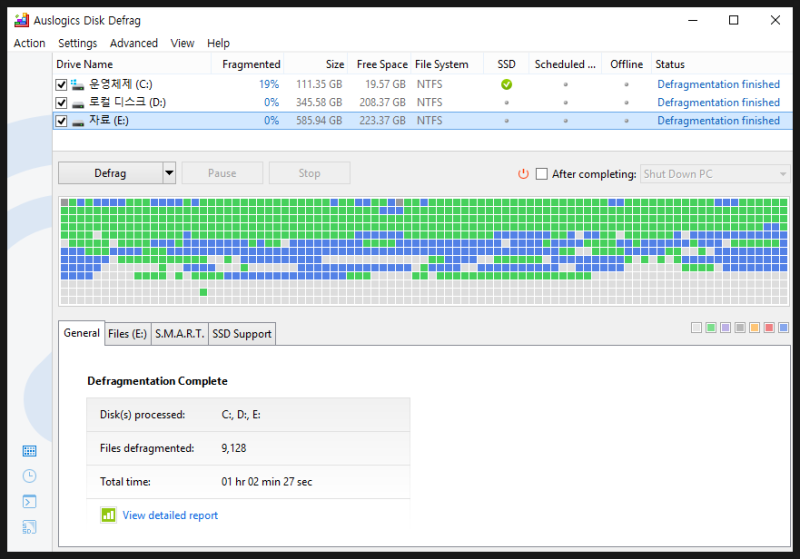Image resolution: width=800 pixels, height=559 pixels.
Task: Click the Pause button
Action: pos(222,173)
